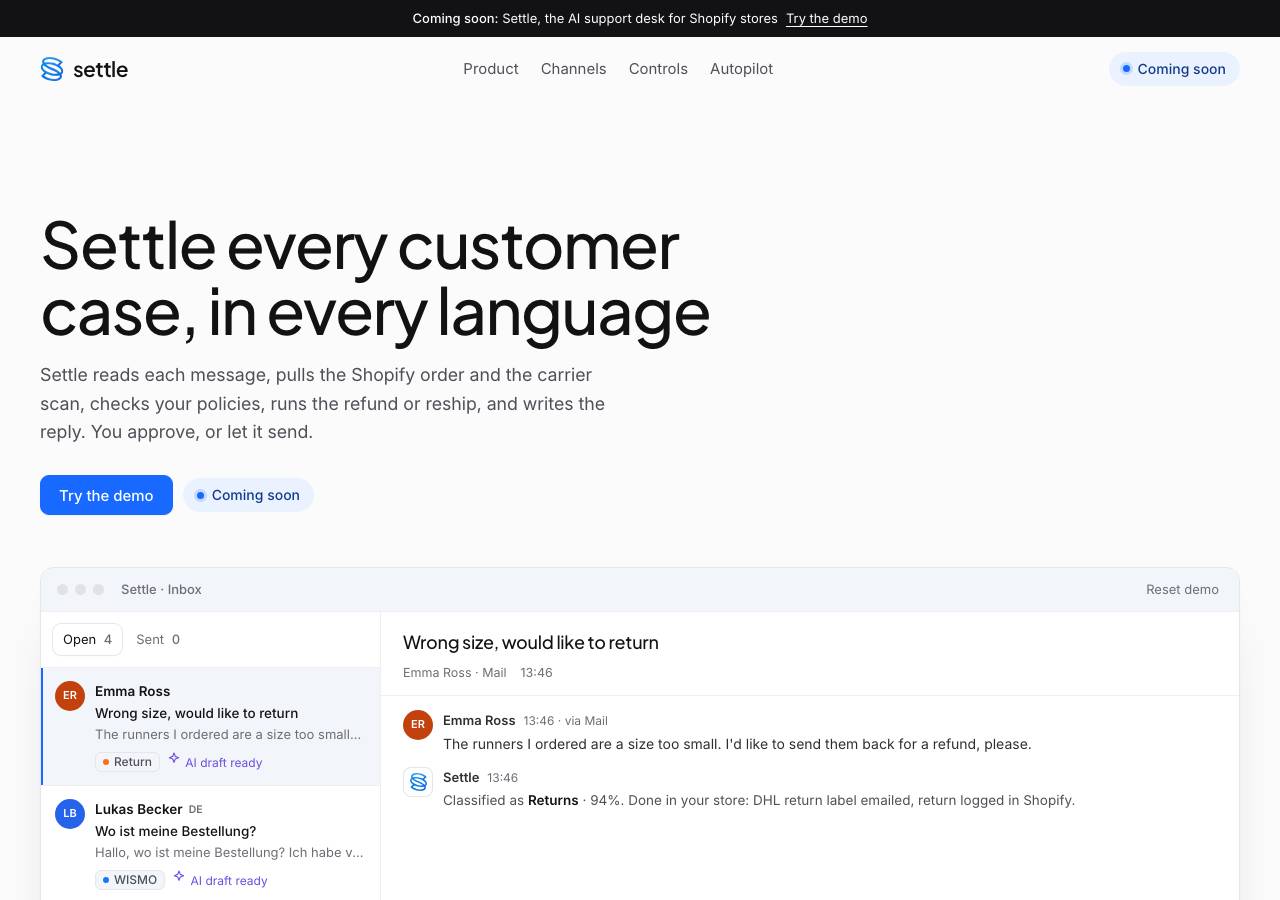
Task: Click the settle logo icon in header
Action: pyautogui.click(x=52, y=69)
